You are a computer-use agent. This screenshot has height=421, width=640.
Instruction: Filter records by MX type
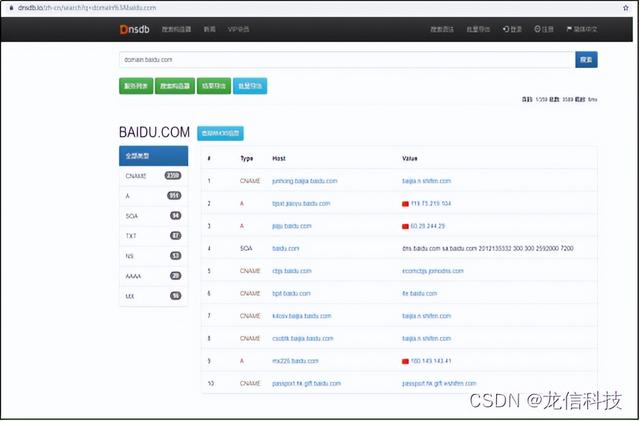153,296
